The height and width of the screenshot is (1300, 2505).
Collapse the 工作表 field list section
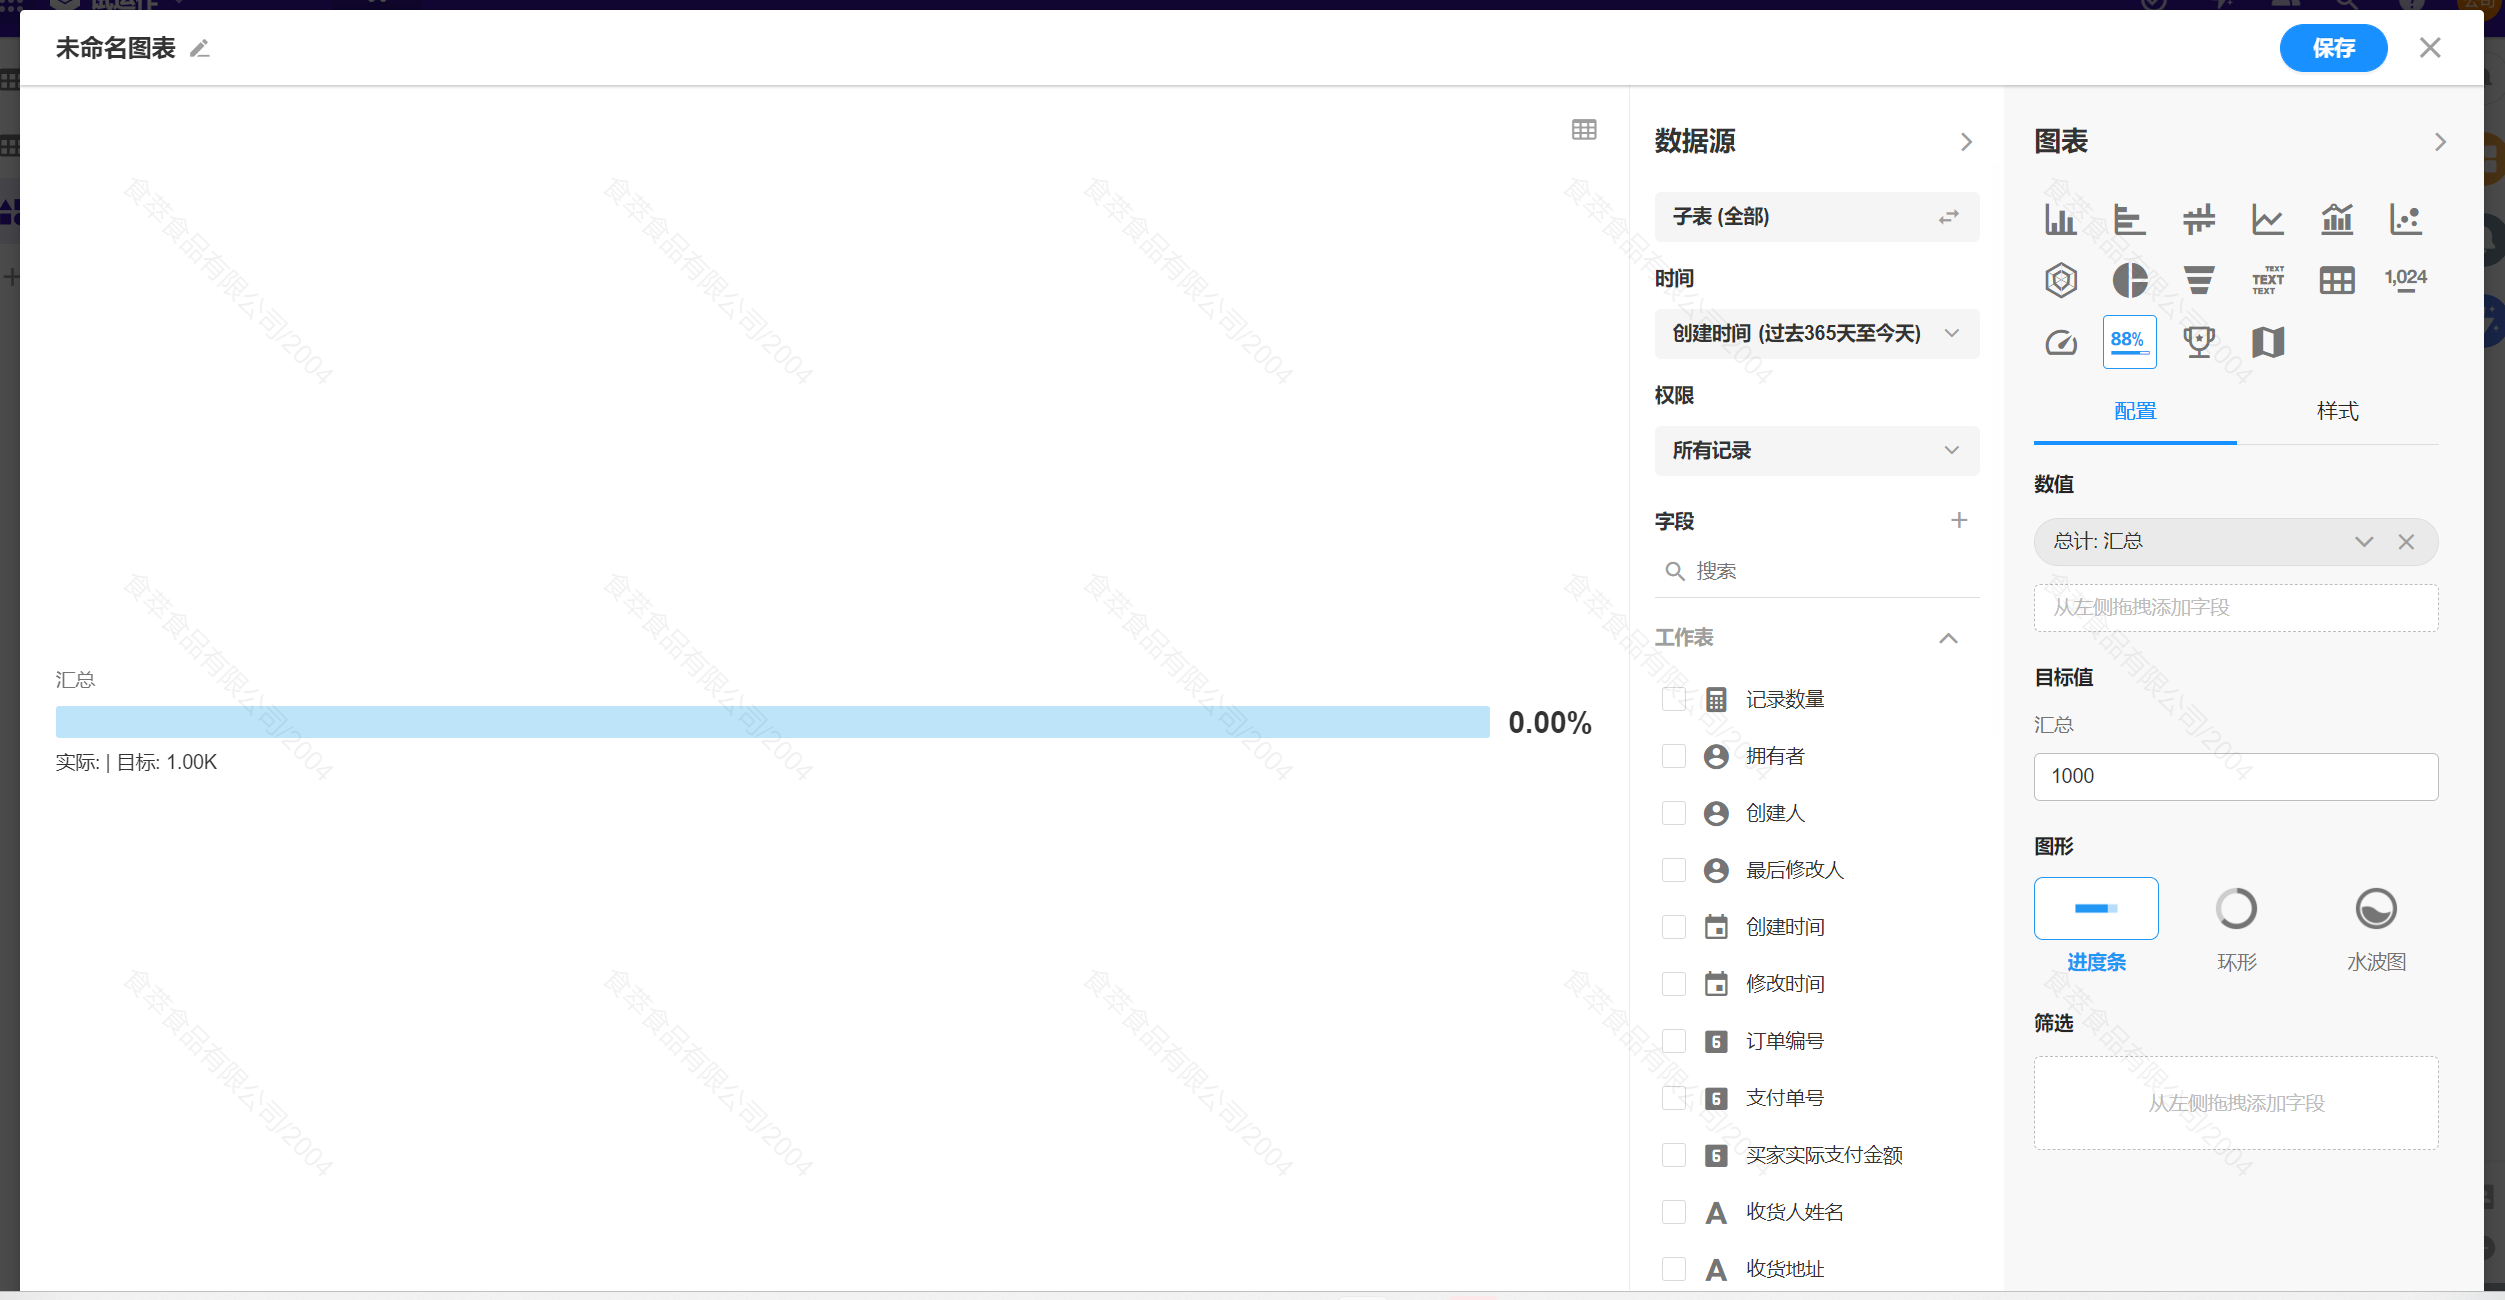pos(1949,637)
